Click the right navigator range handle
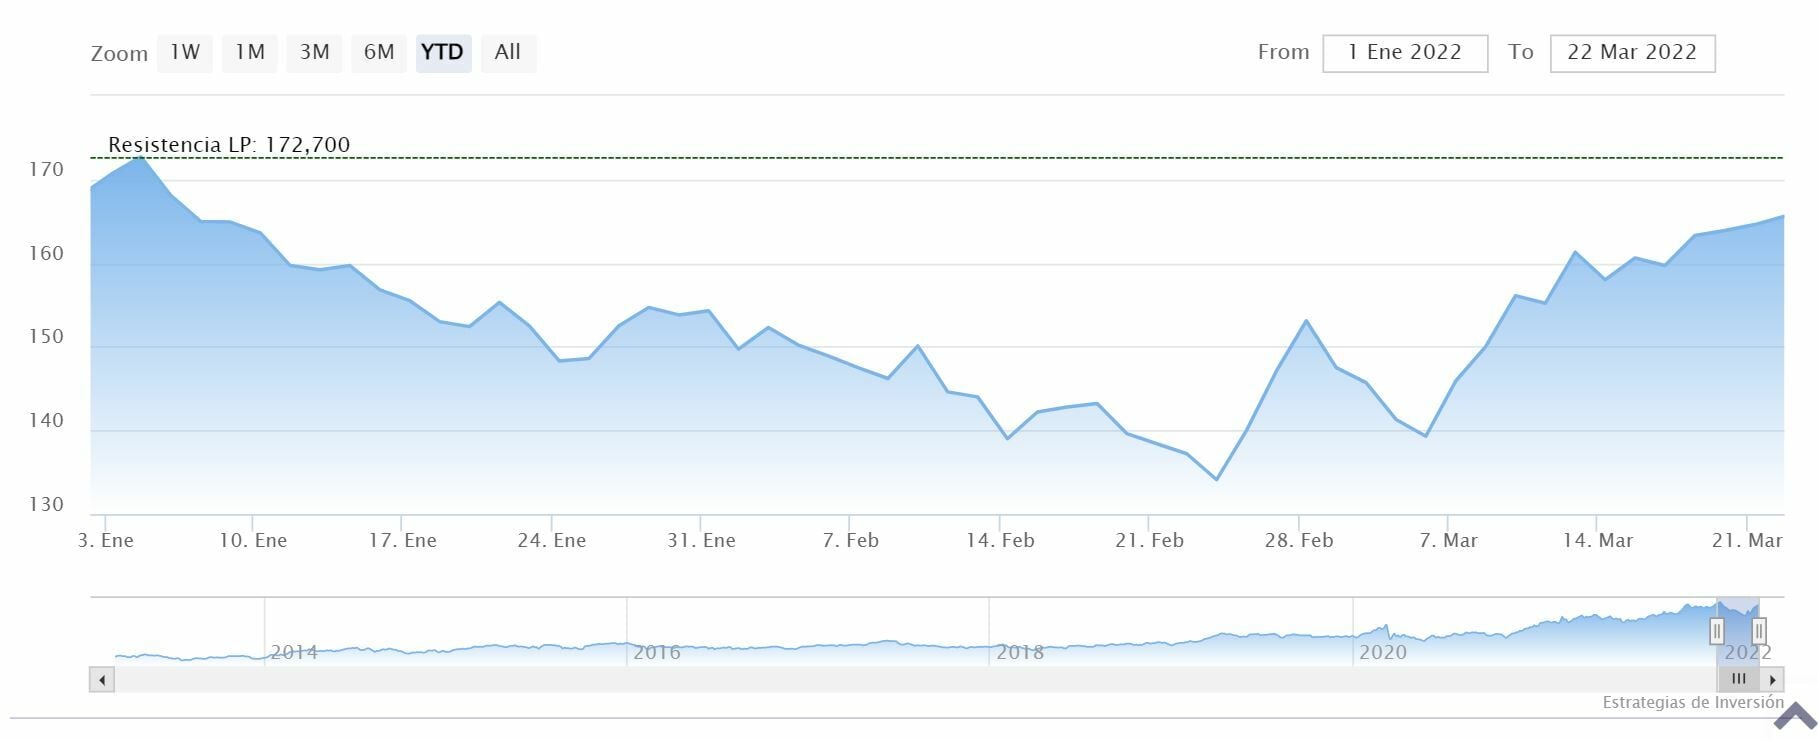The height and width of the screenshot is (739, 1818). coord(1759,631)
